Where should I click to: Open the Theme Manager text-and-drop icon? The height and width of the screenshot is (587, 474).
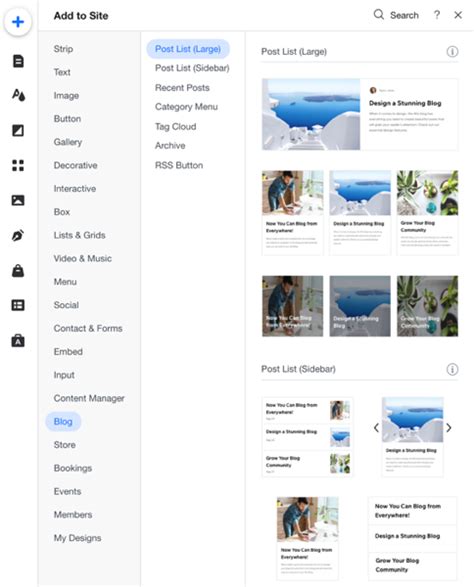coord(18,95)
